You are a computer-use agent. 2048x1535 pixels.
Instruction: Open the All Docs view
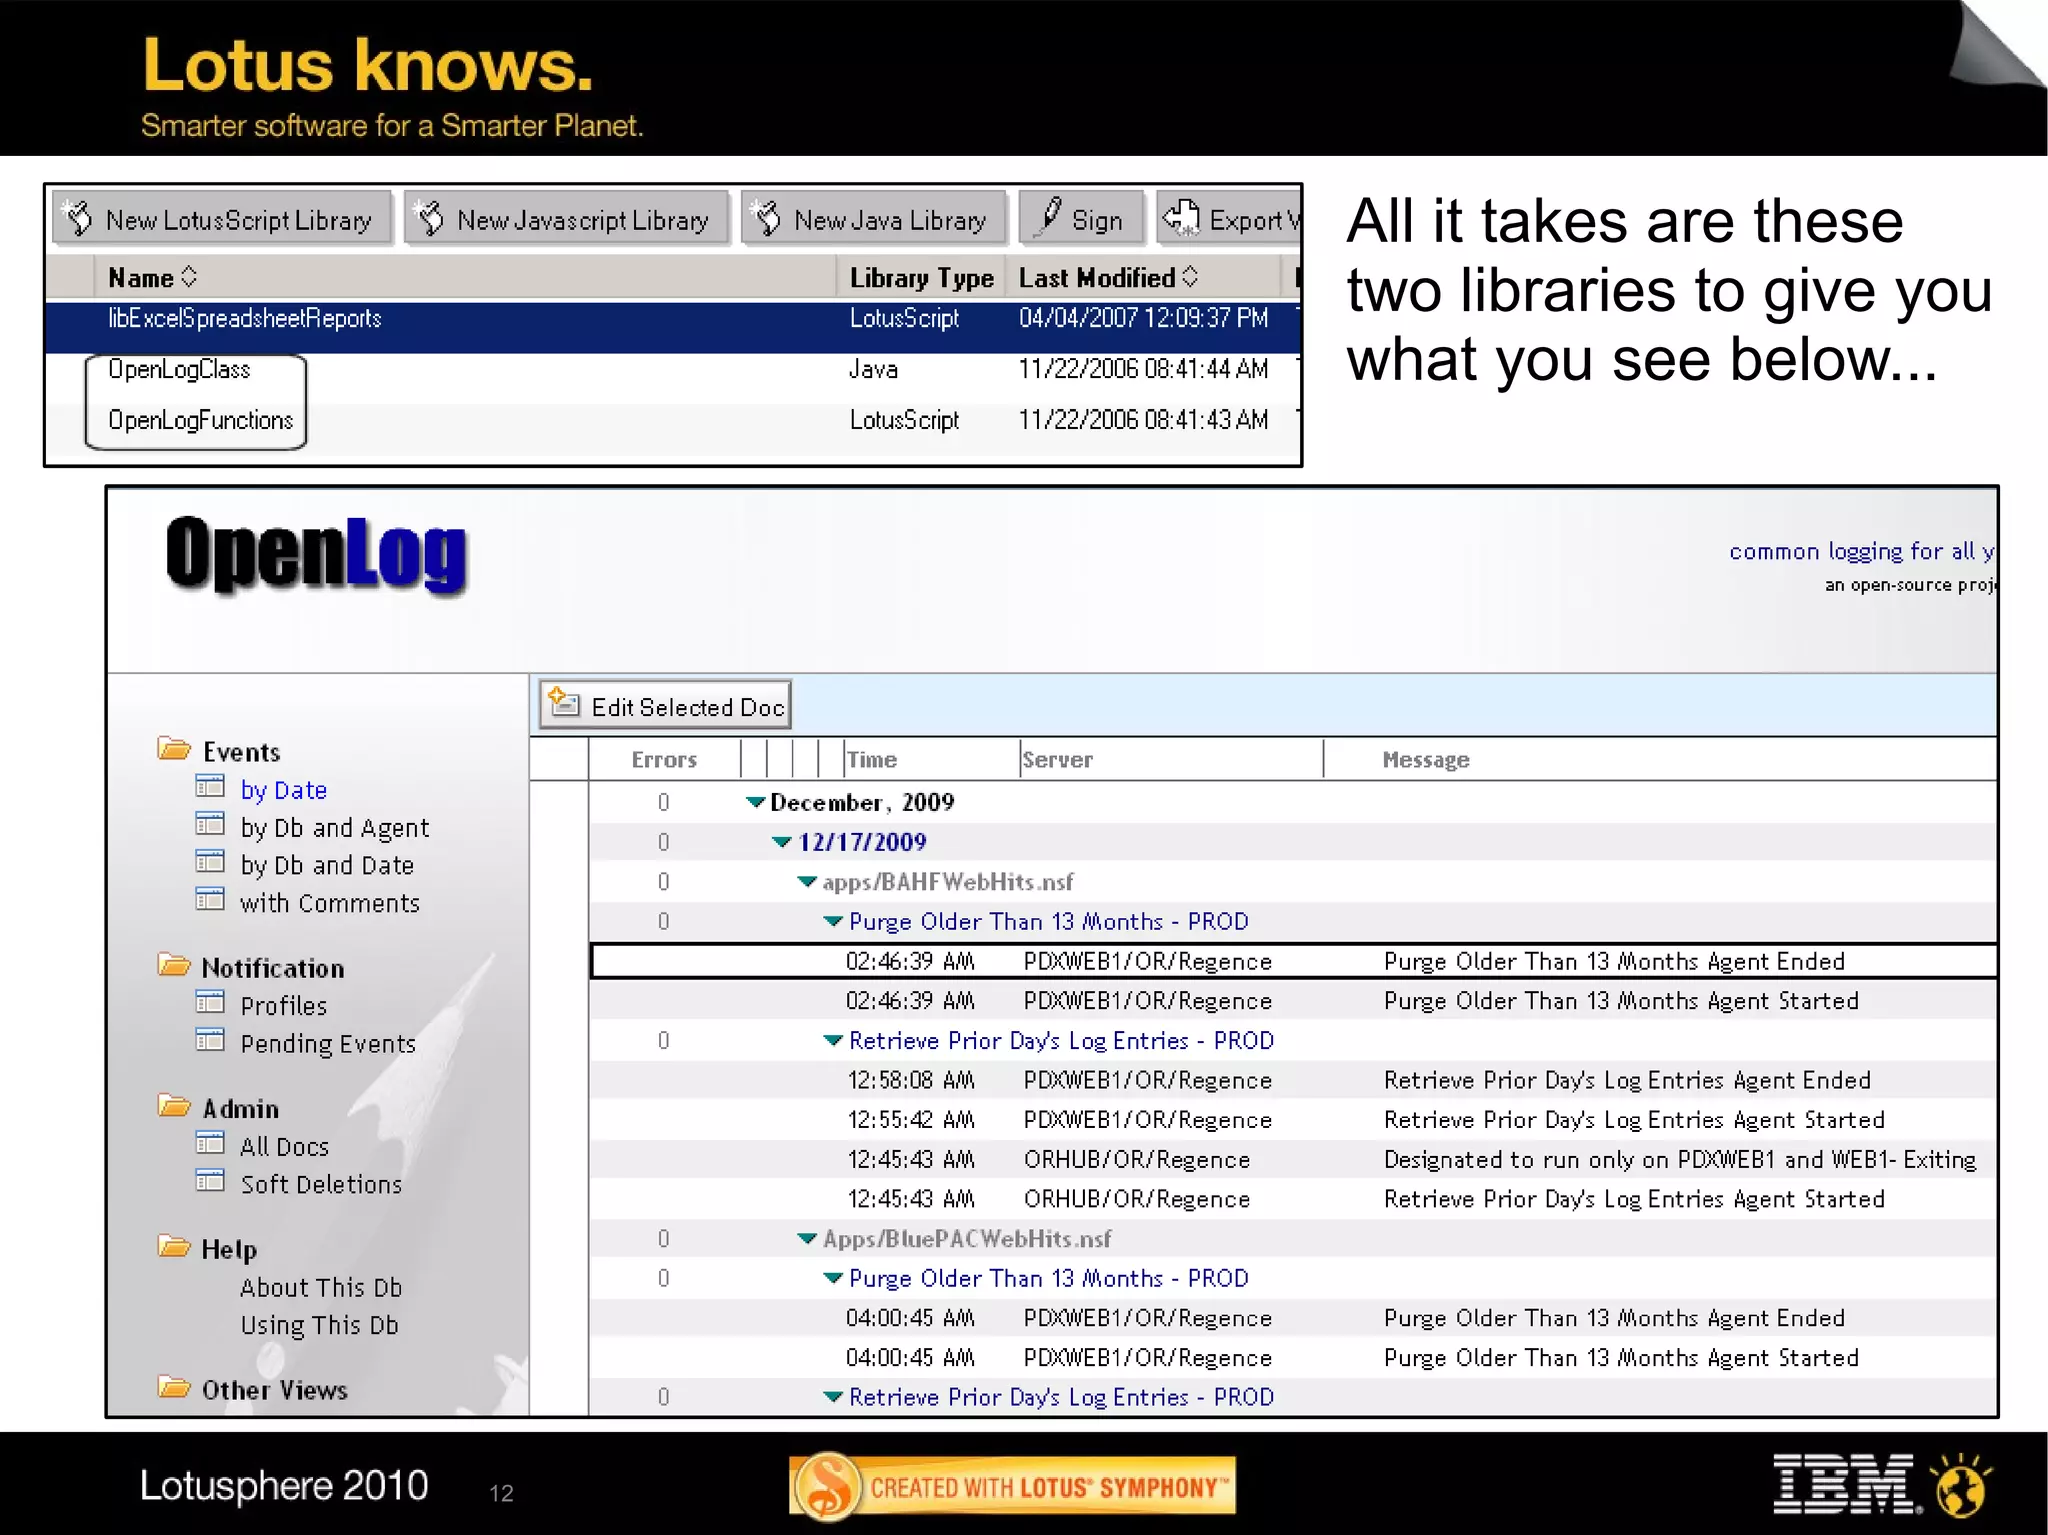tap(284, 1147)
